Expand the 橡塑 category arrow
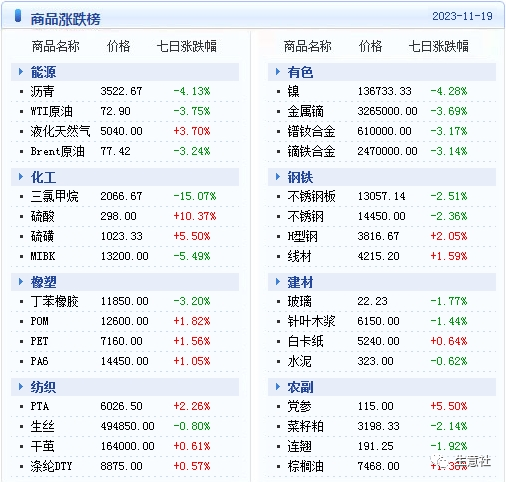The height and width of the screenshot is (482, 506). [x=21, y=282]
